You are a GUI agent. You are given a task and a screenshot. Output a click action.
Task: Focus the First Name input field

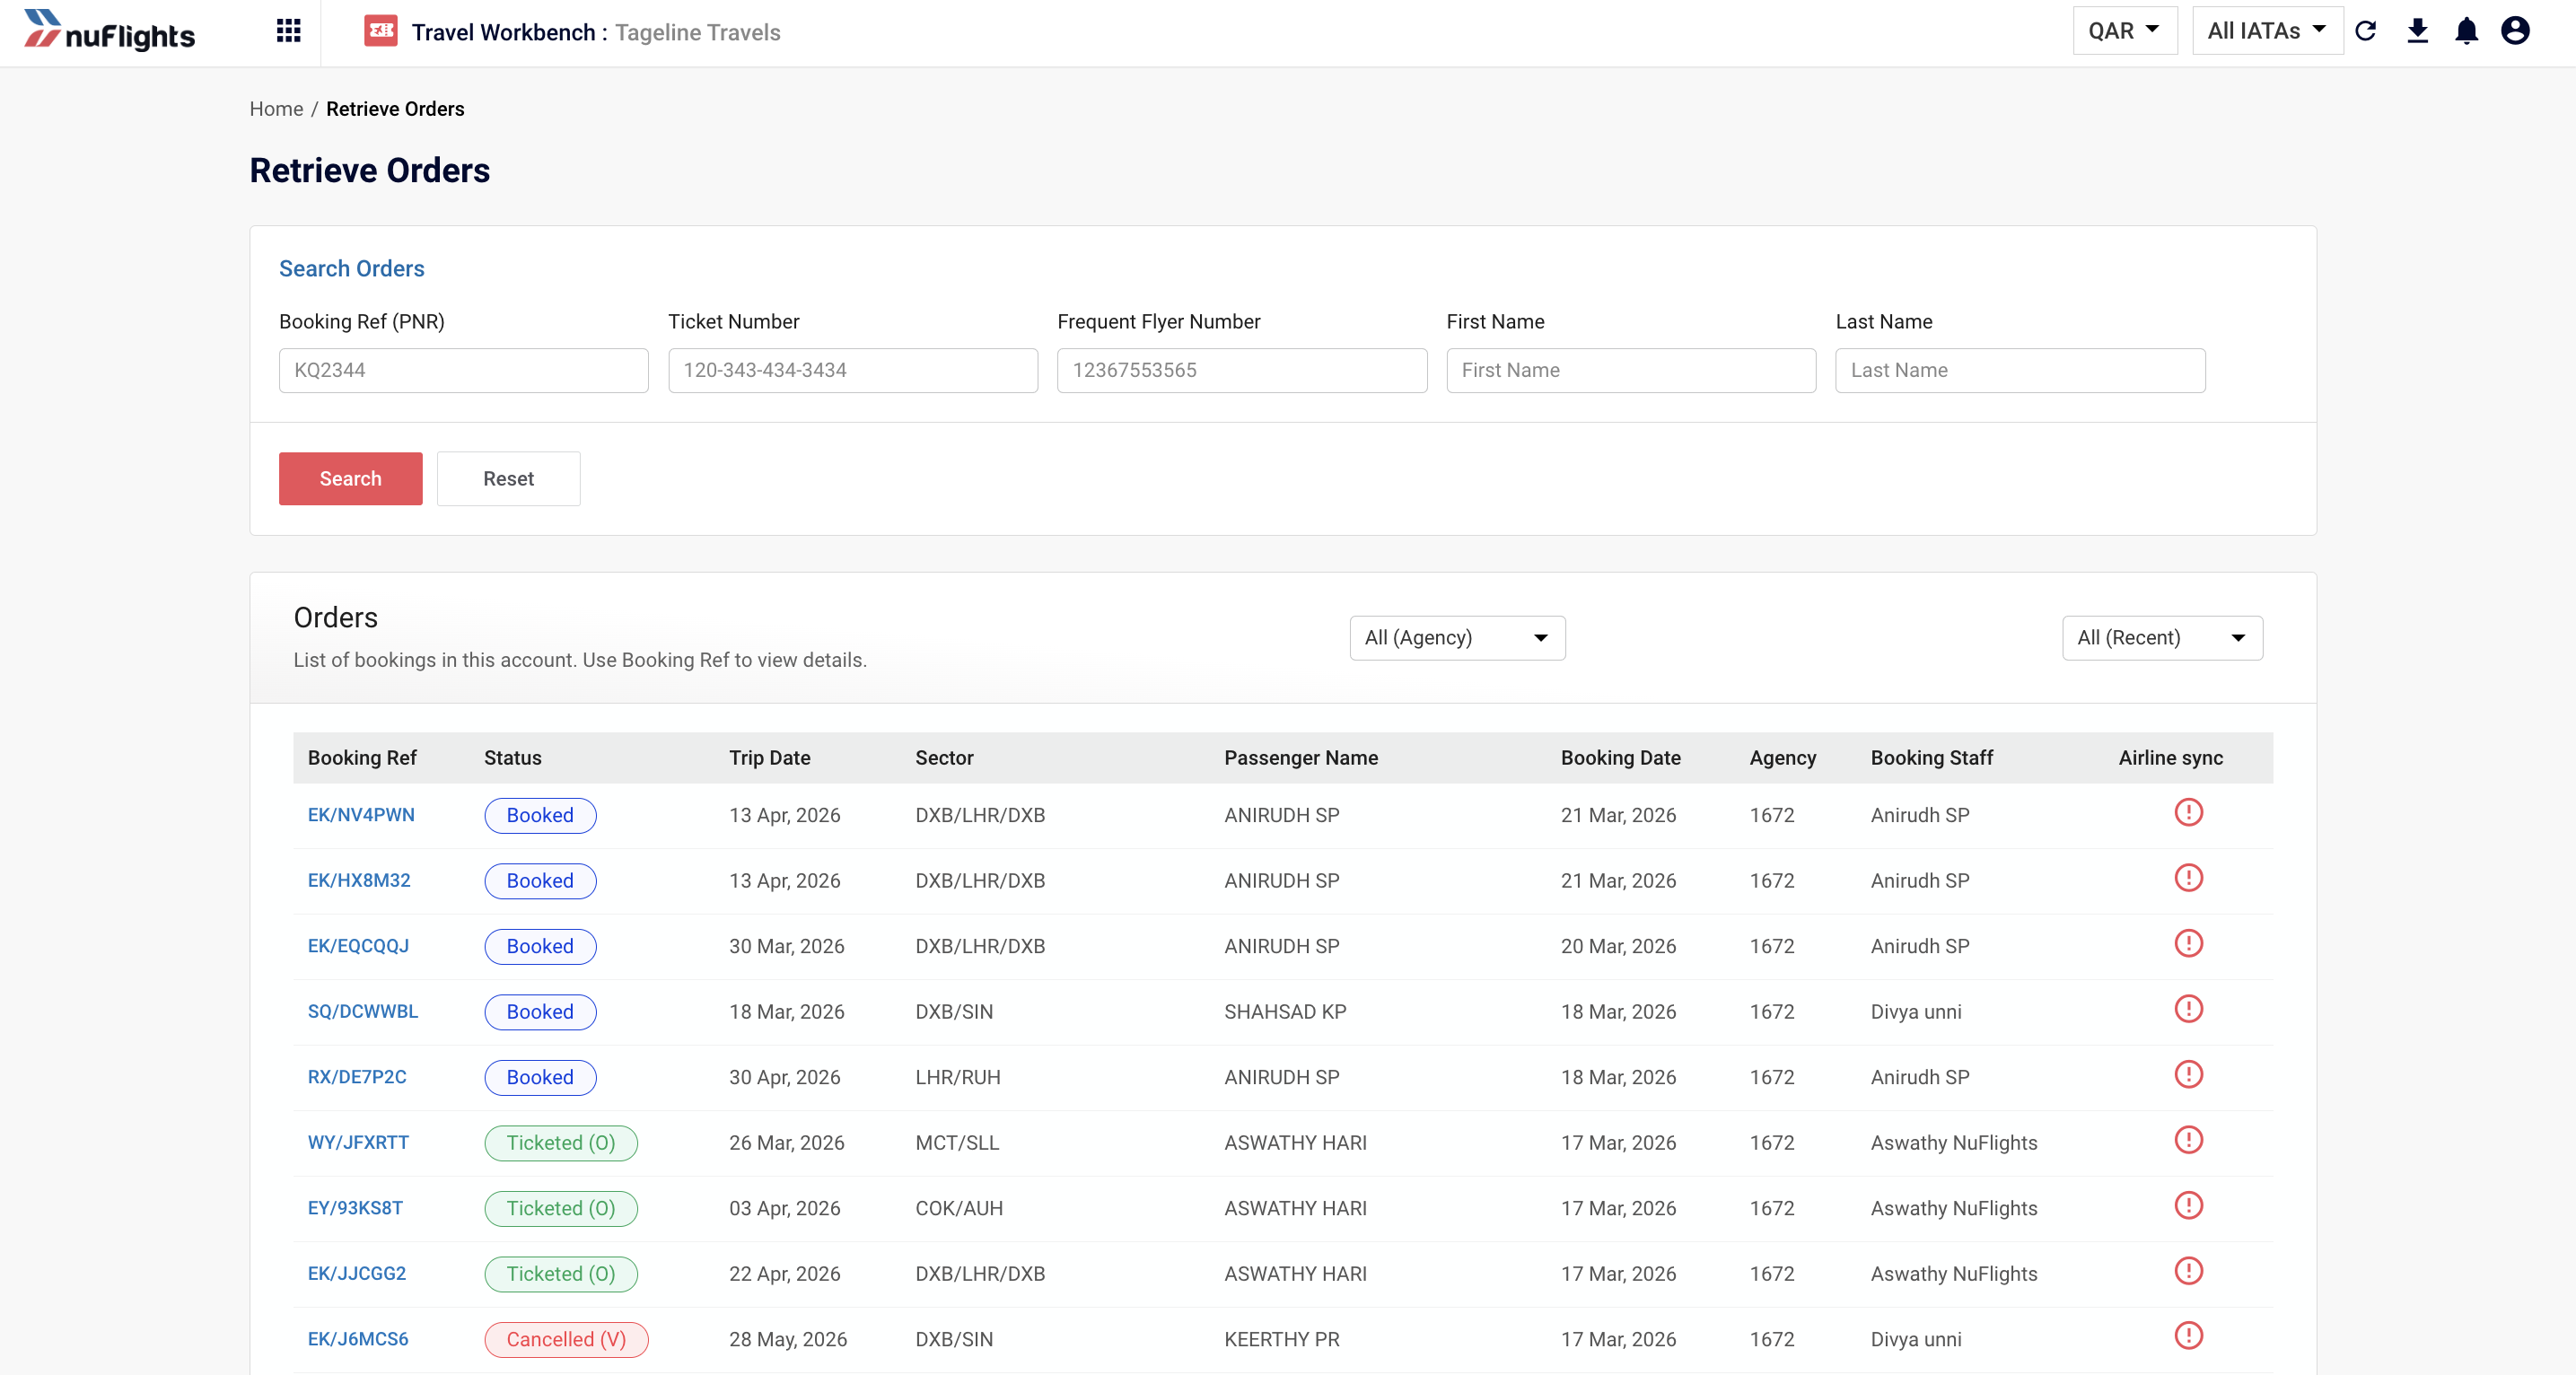tap(1631, 370)
